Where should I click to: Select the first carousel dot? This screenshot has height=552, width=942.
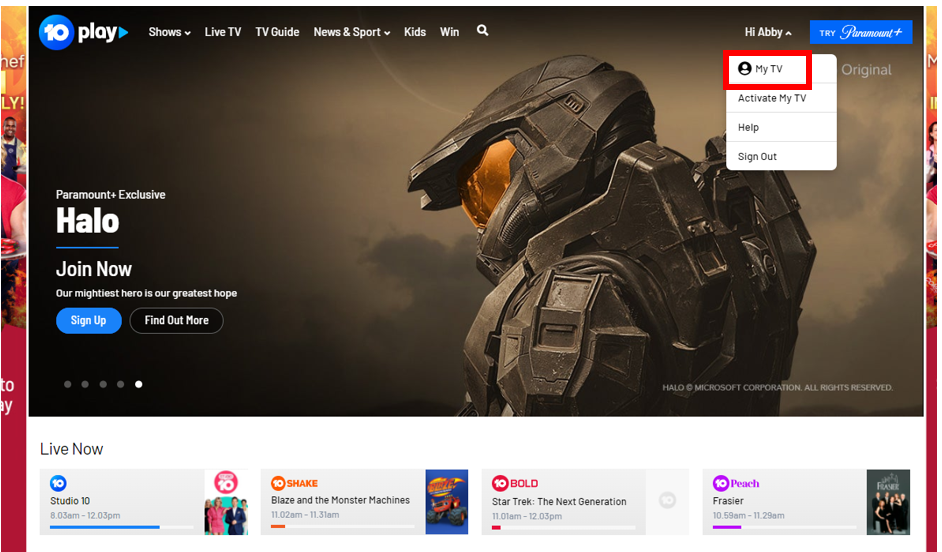68,384
